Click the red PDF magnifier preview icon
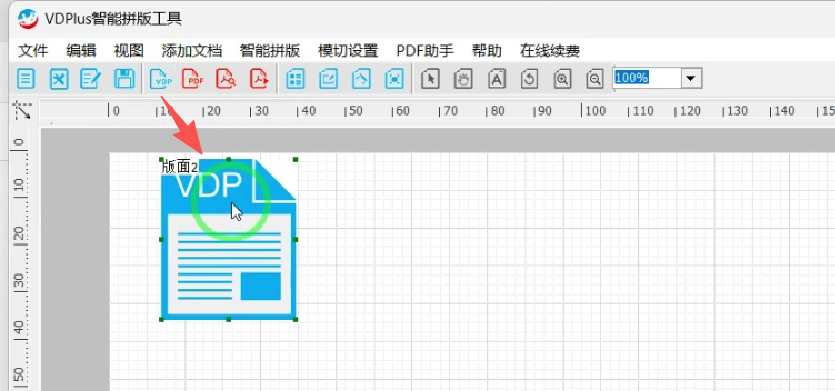Viewport: 835px width, 391px height. (226, 79)
